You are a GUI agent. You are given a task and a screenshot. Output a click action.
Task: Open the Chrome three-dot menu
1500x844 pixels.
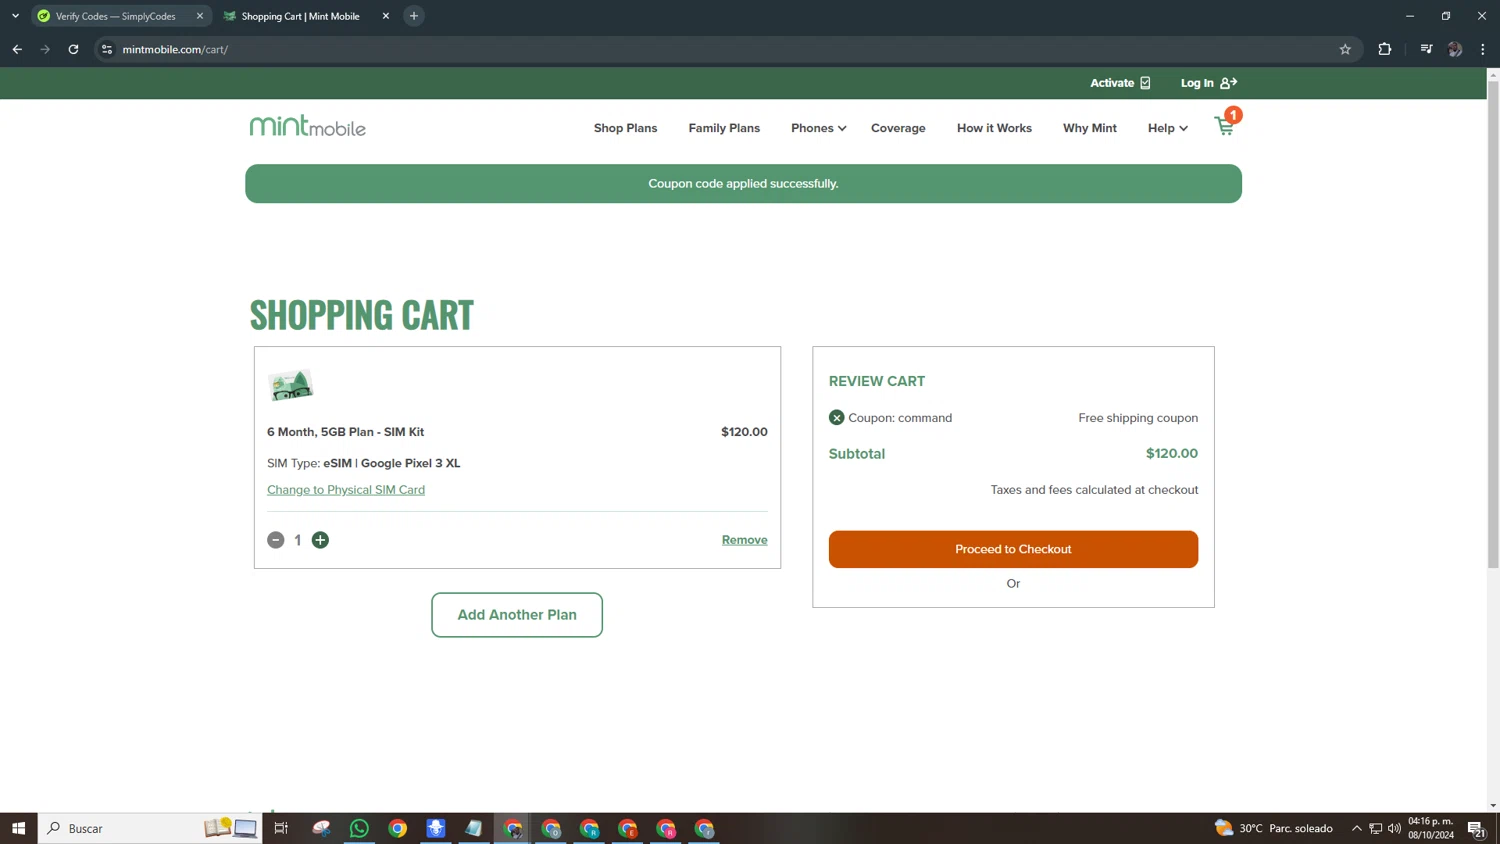[1483, 49]
